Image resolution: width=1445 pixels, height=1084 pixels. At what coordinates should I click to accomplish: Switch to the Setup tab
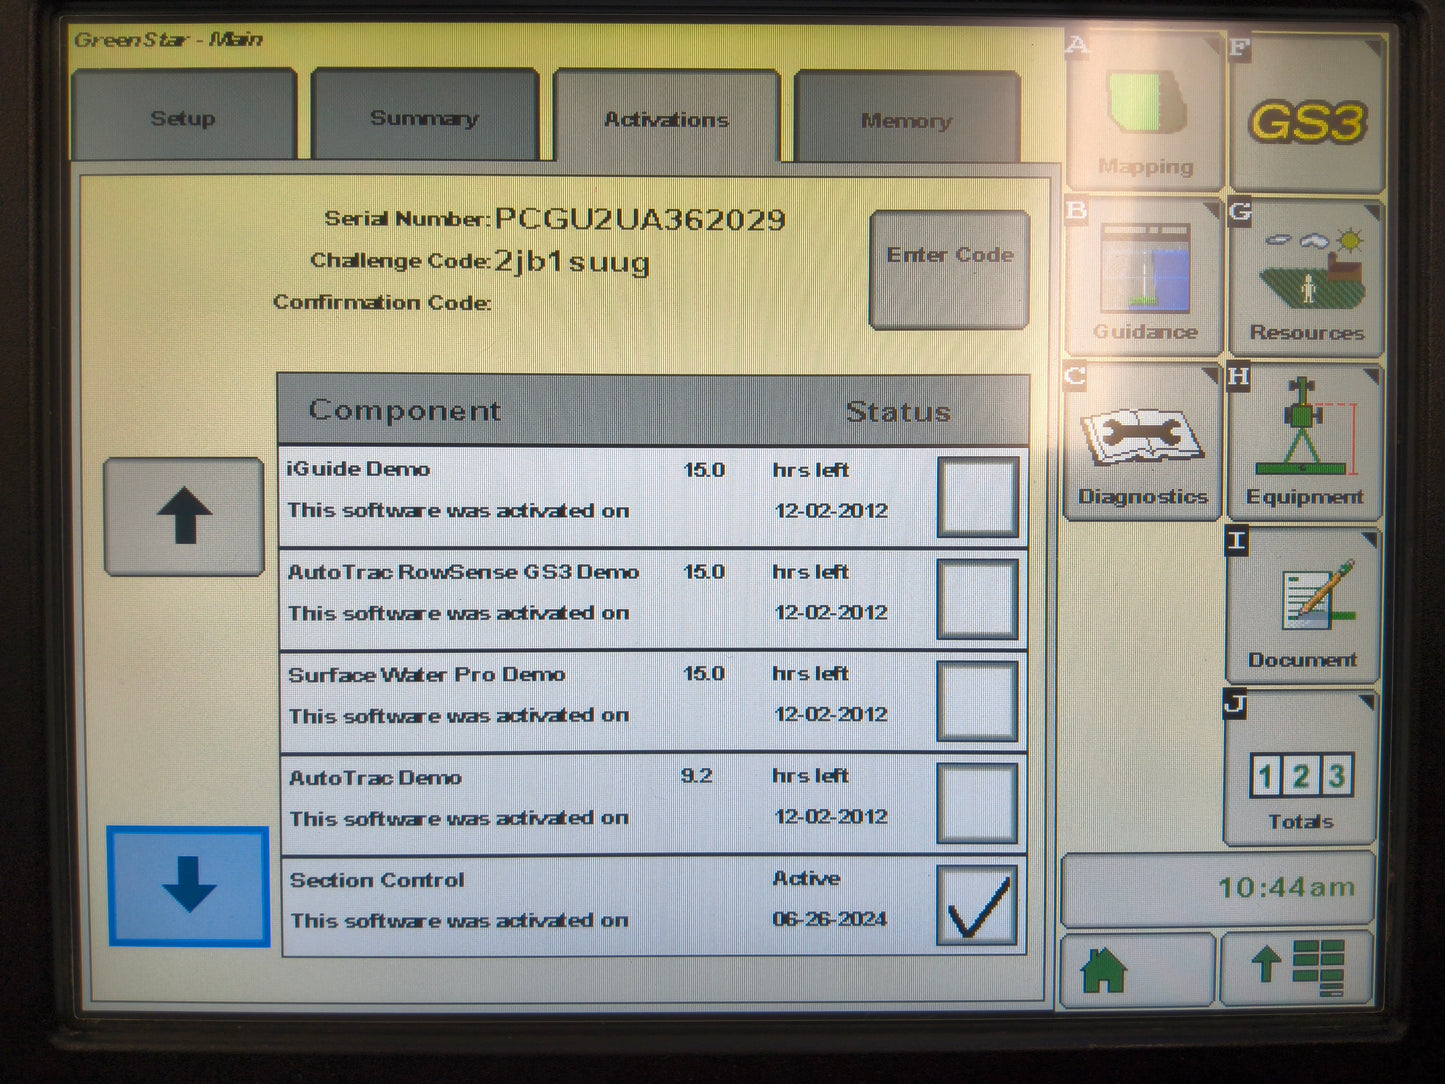tap(184, 117)
